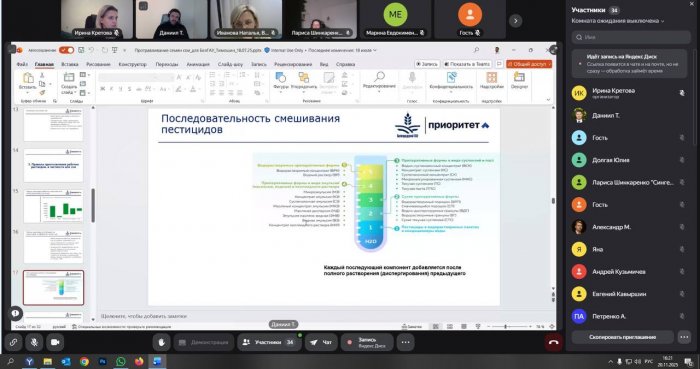
Task: Open Chrome from the Windows taskbar
Action: click(84, 361)
